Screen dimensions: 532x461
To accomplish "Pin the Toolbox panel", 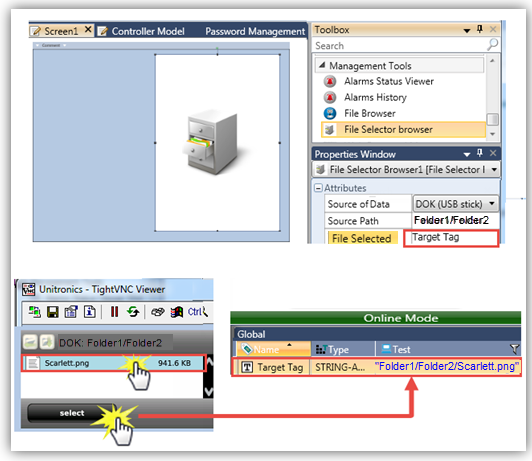I will [x=480, y=29].
